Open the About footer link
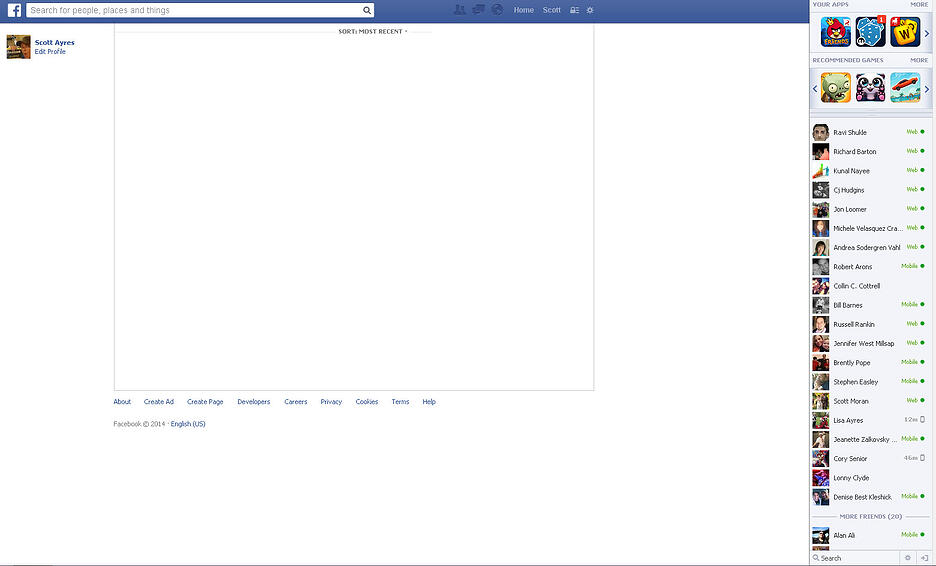 (122, 402)
